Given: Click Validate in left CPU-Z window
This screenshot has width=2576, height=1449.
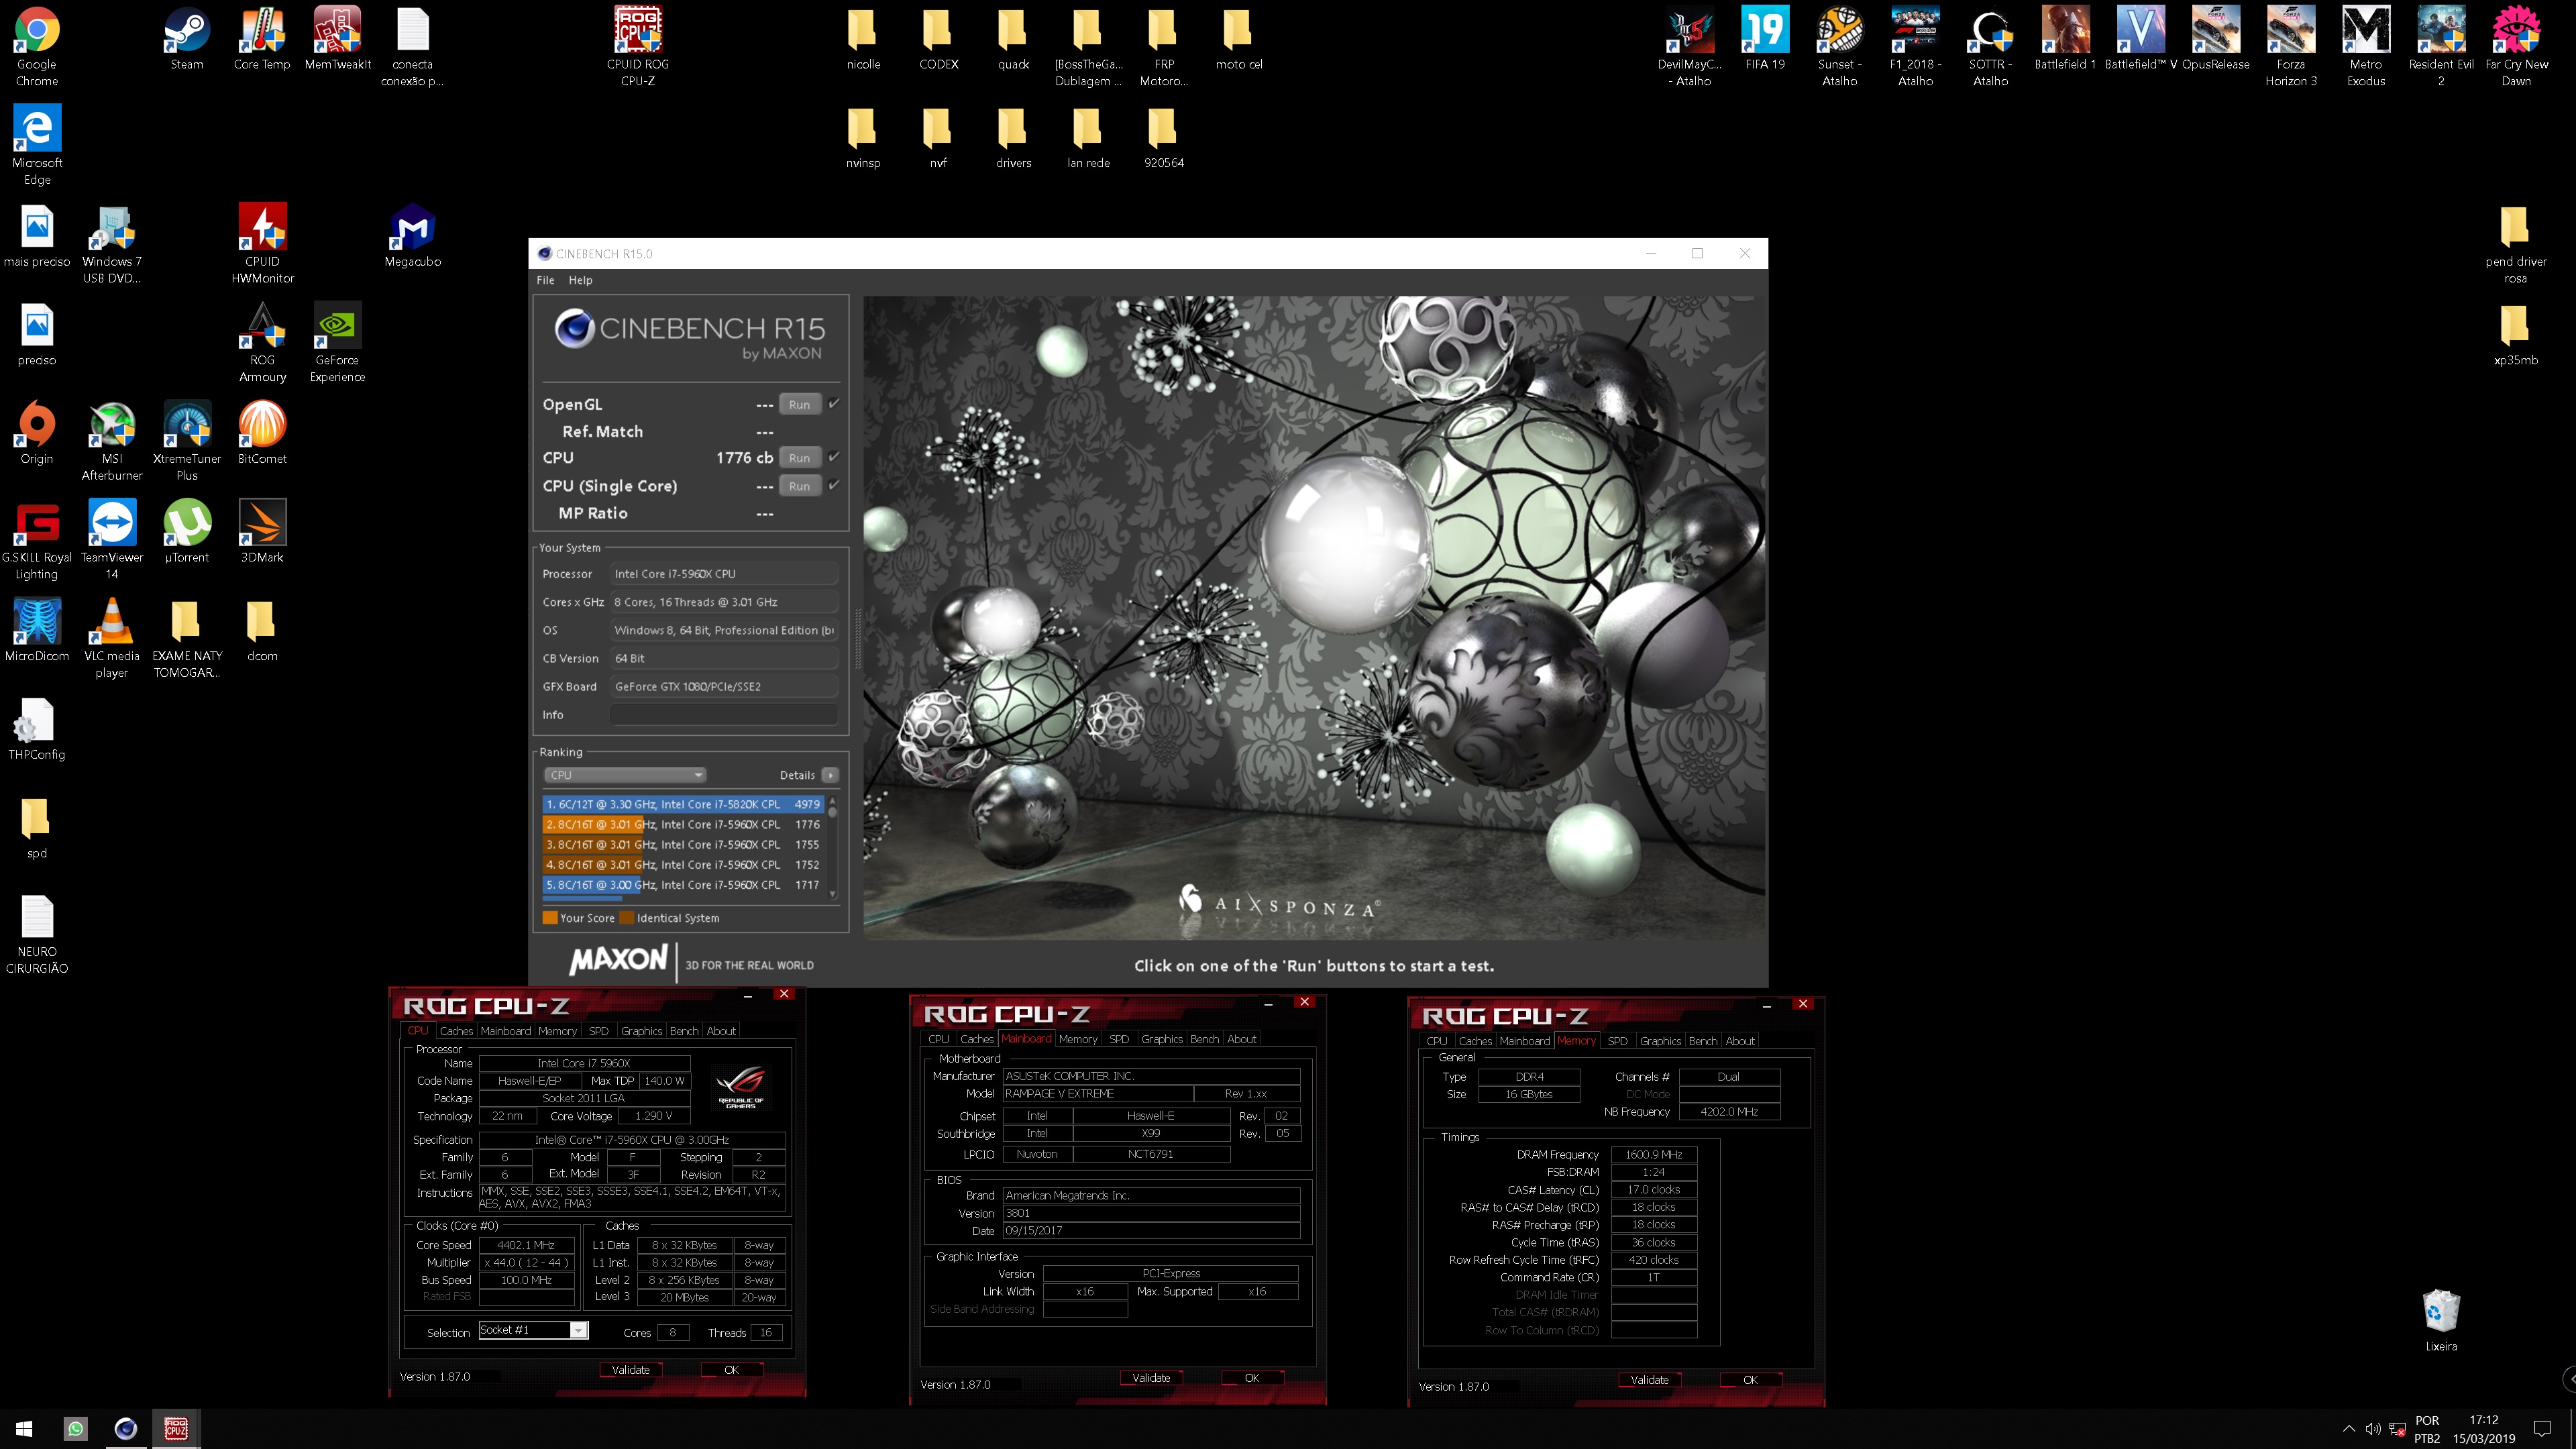Looking at the screenshot, I should [x=630, y=1370].
